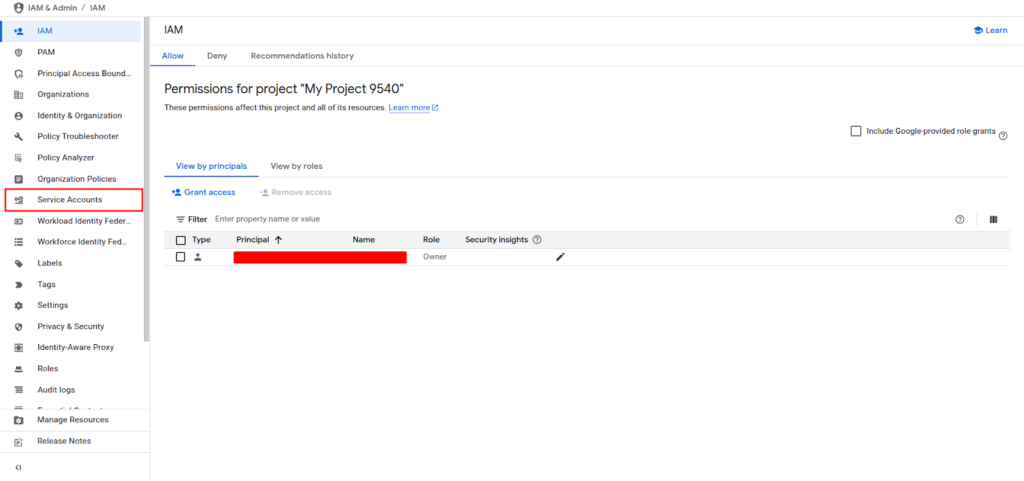Click the Policy Troubleshooter wrench icon
The height and width of the screenshot is (481, 1024).
click(18, 136)
